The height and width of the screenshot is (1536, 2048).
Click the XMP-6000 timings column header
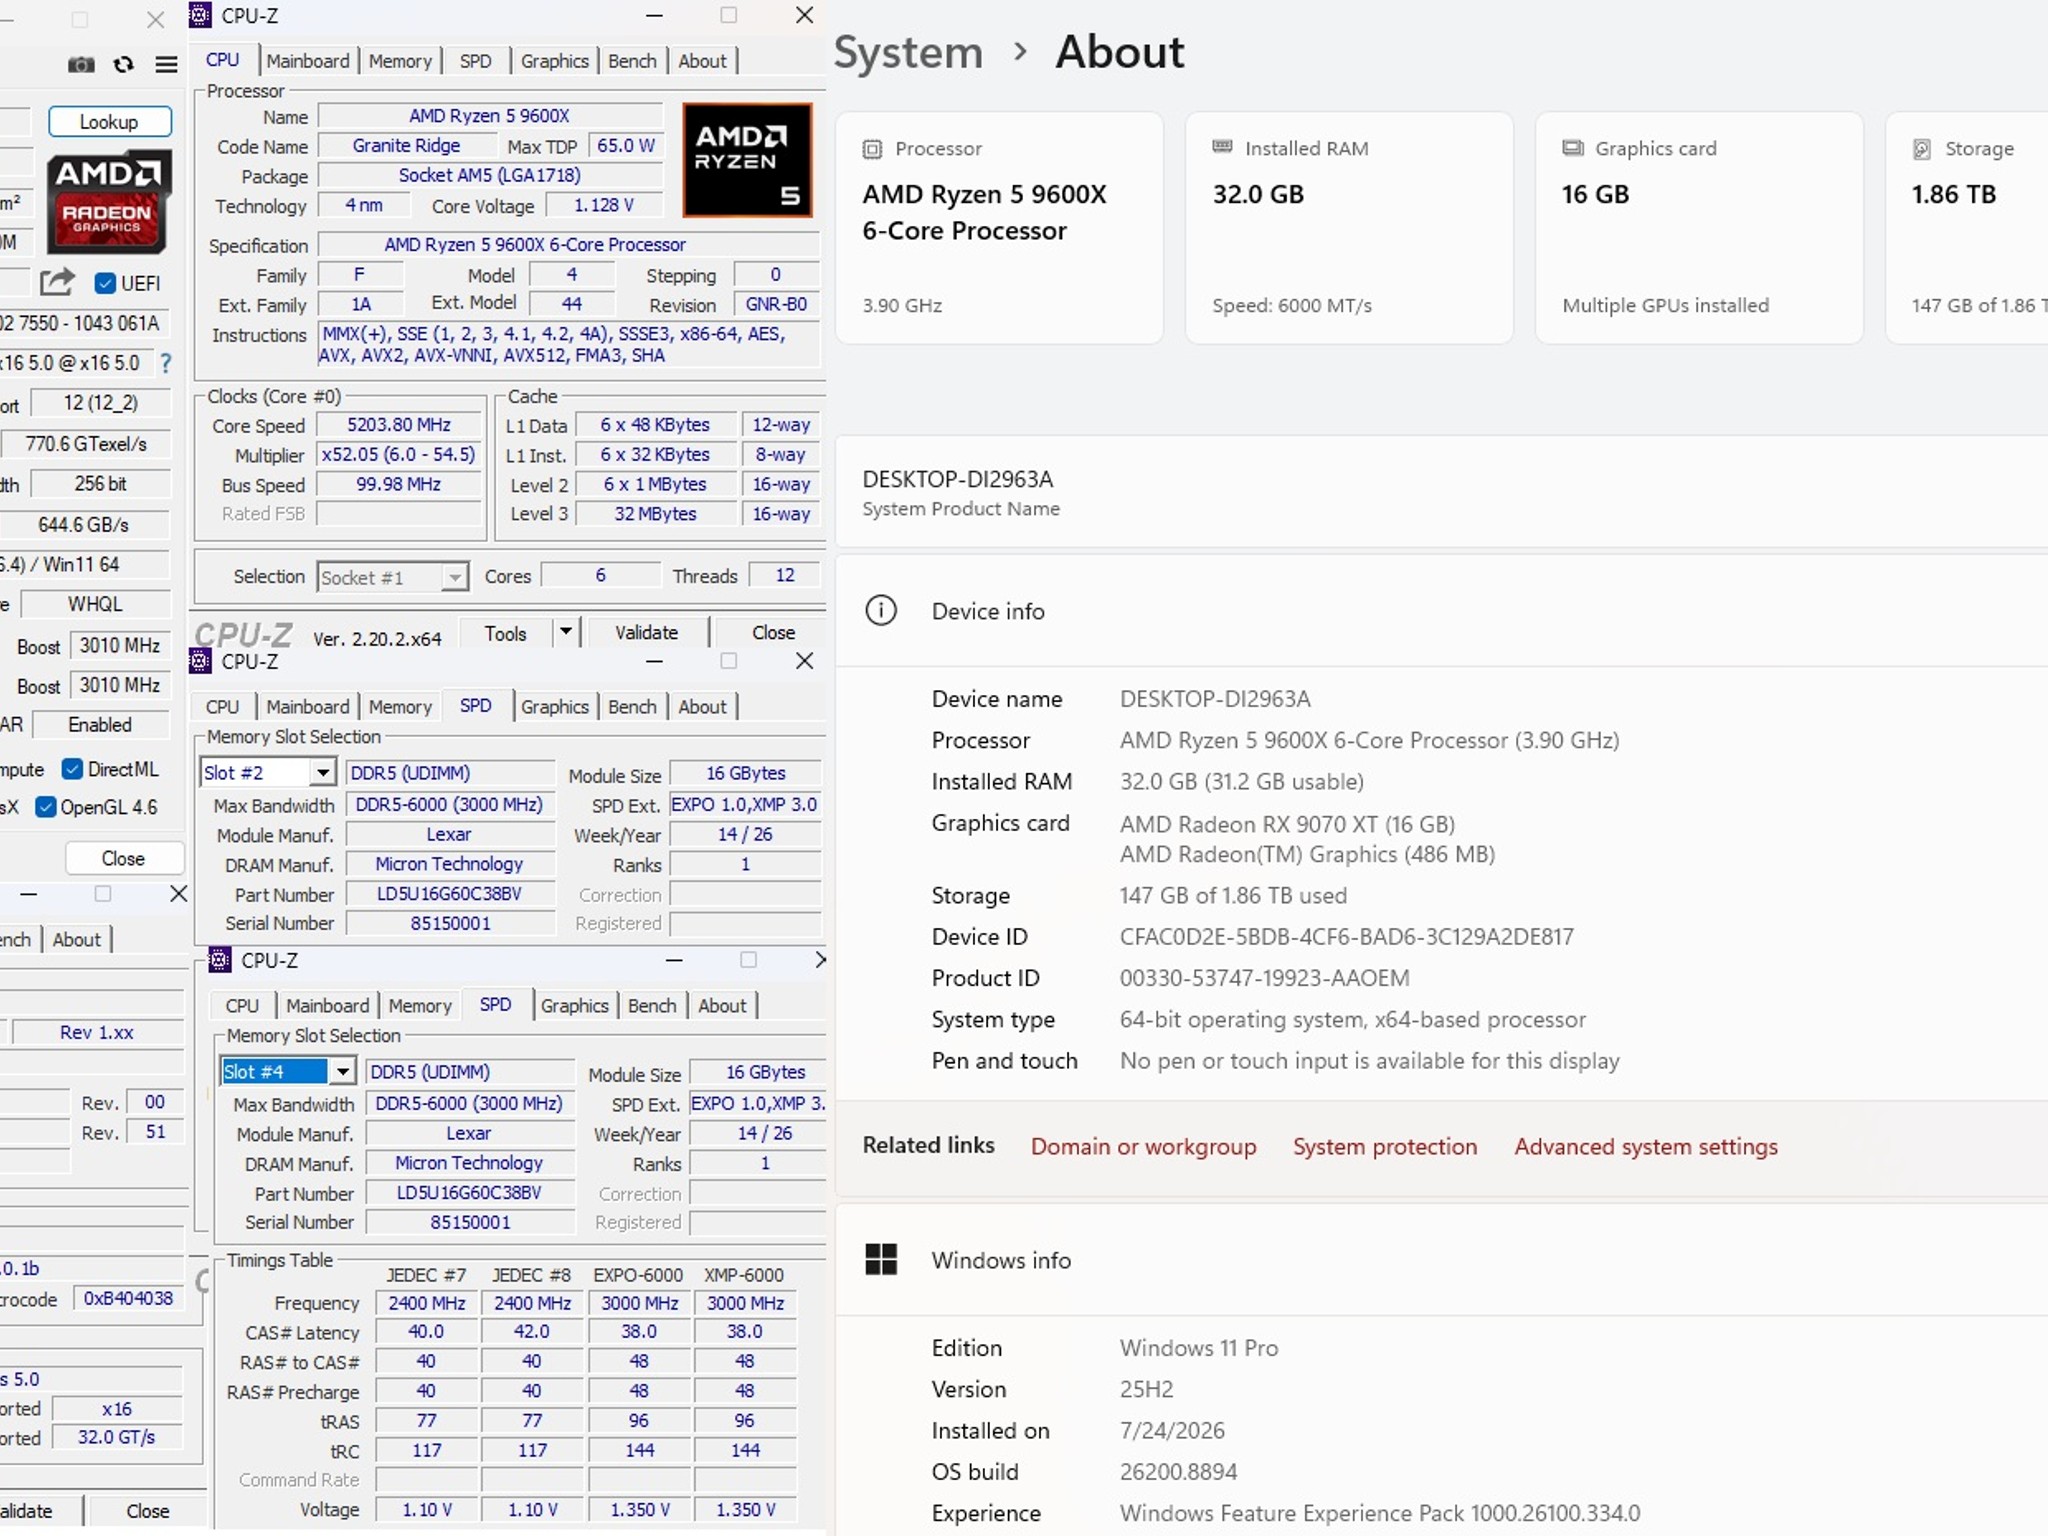pos(744,1275)
